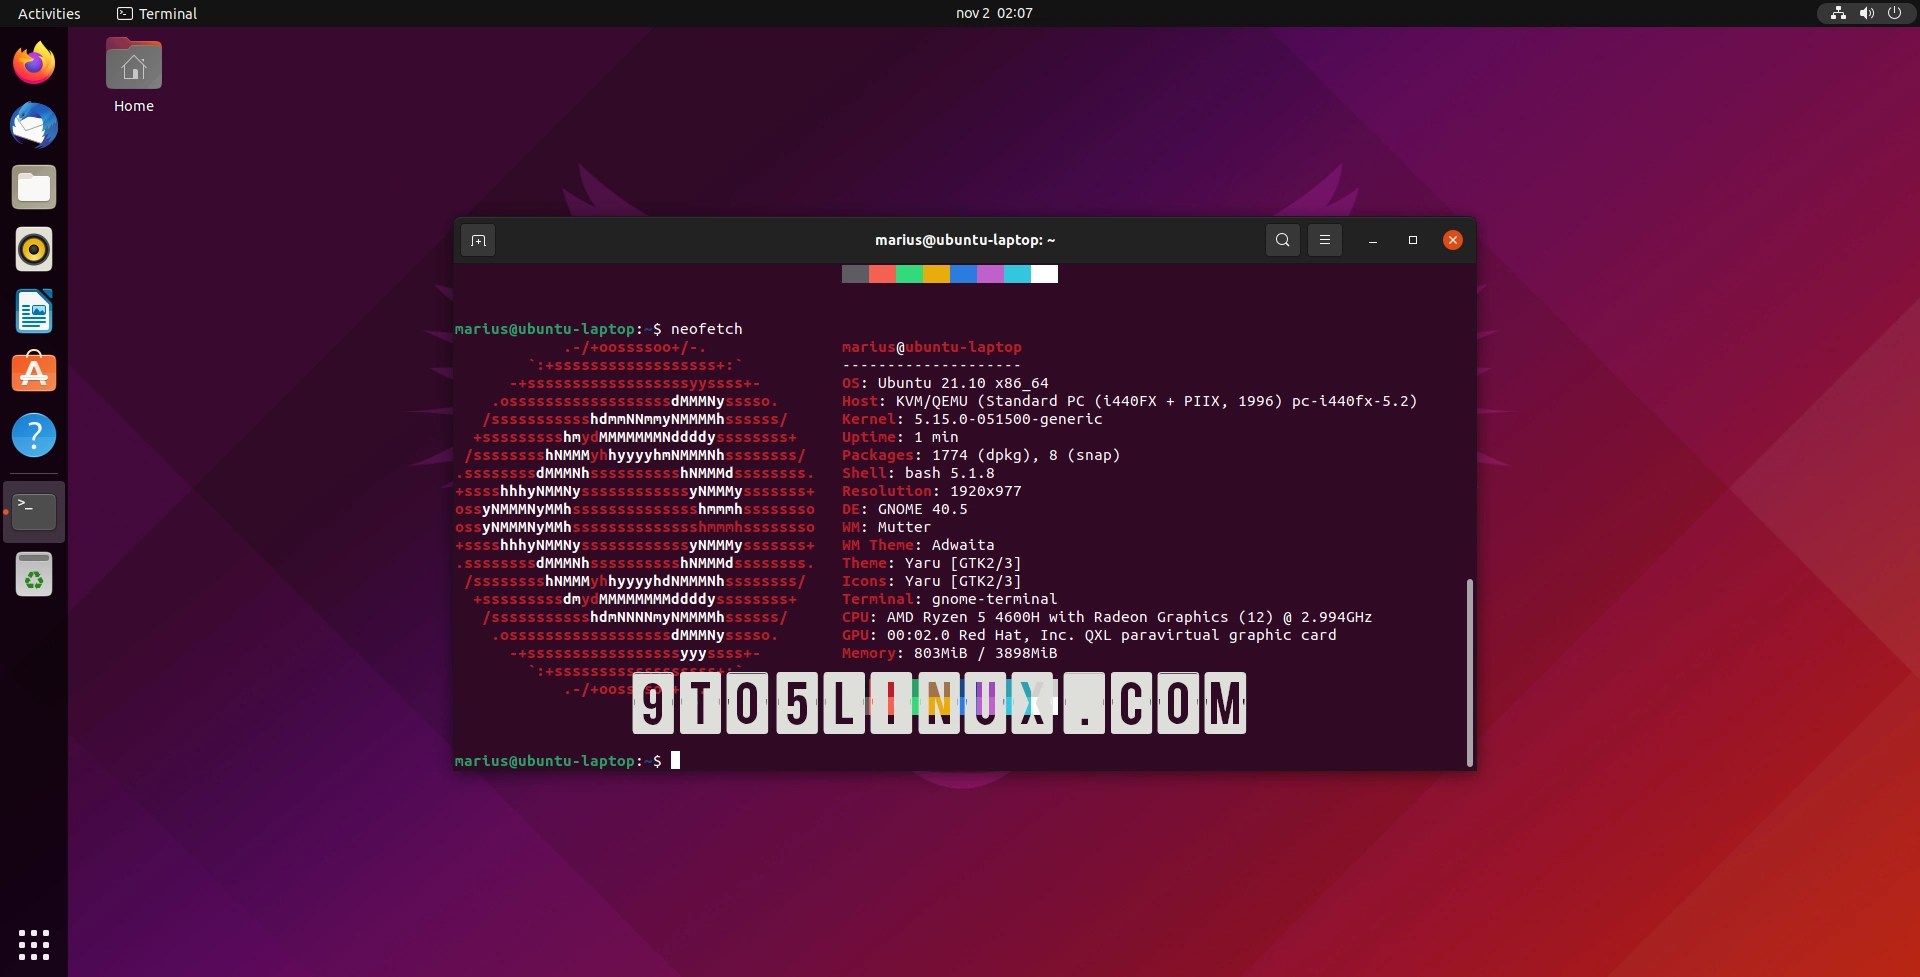The width and height of the screenshot is (1920, 977).
Task: Select the Terminal icon in the dock
Action: point(34,512)
